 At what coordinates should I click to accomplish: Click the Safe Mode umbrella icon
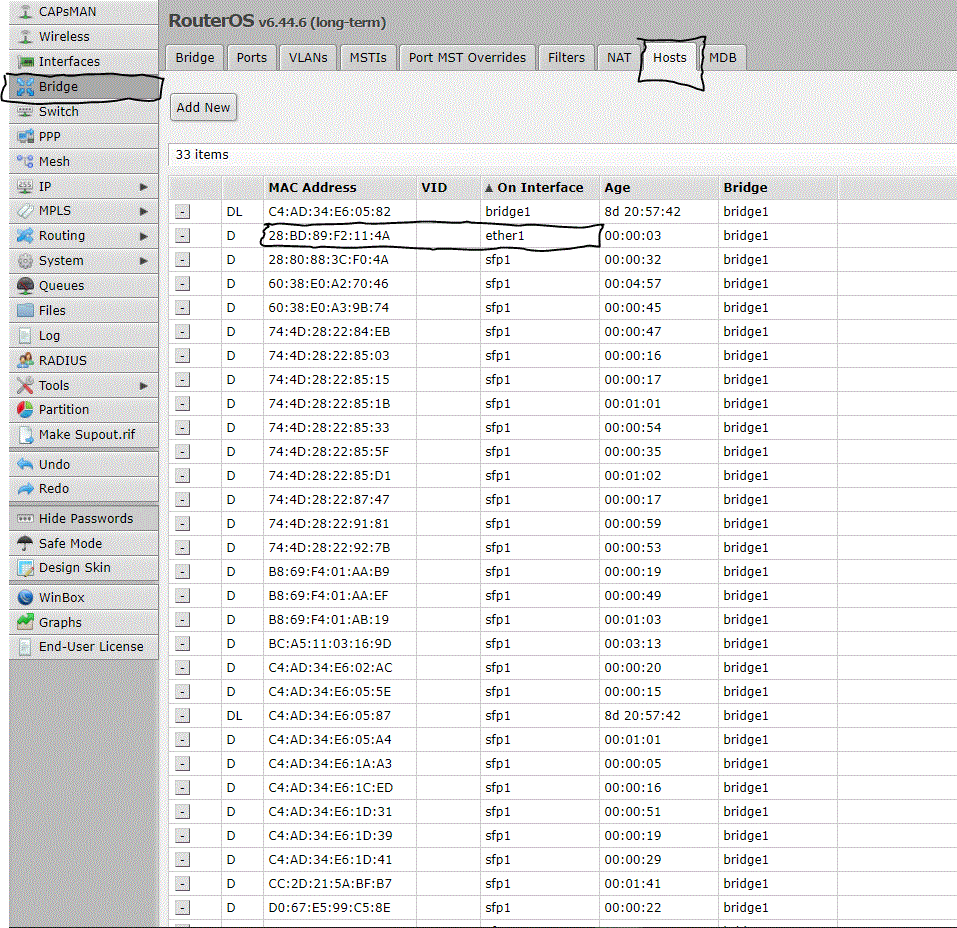25,544
